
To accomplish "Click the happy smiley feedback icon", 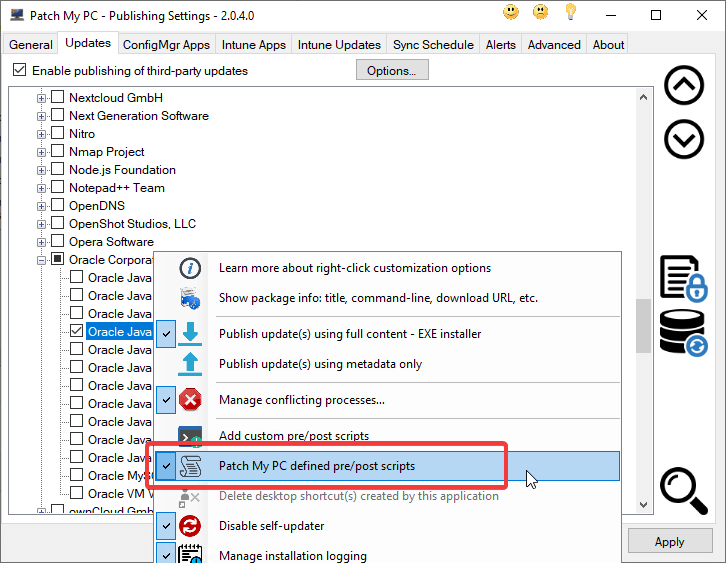I will point(511,12).
